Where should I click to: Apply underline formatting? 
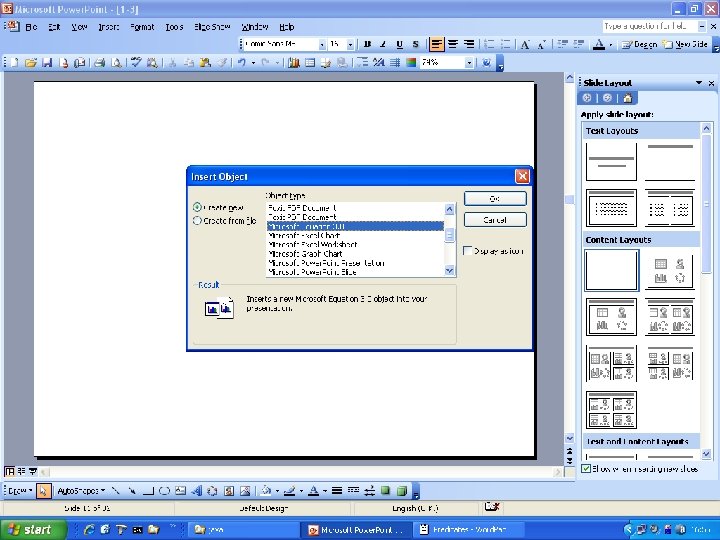[x=399, y=45]
